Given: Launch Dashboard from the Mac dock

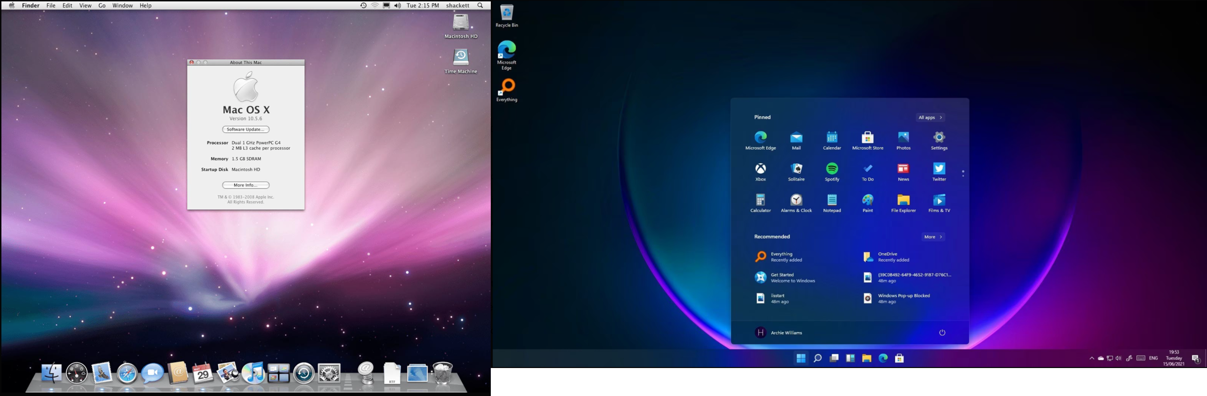Looking at the screenshot, I should click(x=77, y=374).
